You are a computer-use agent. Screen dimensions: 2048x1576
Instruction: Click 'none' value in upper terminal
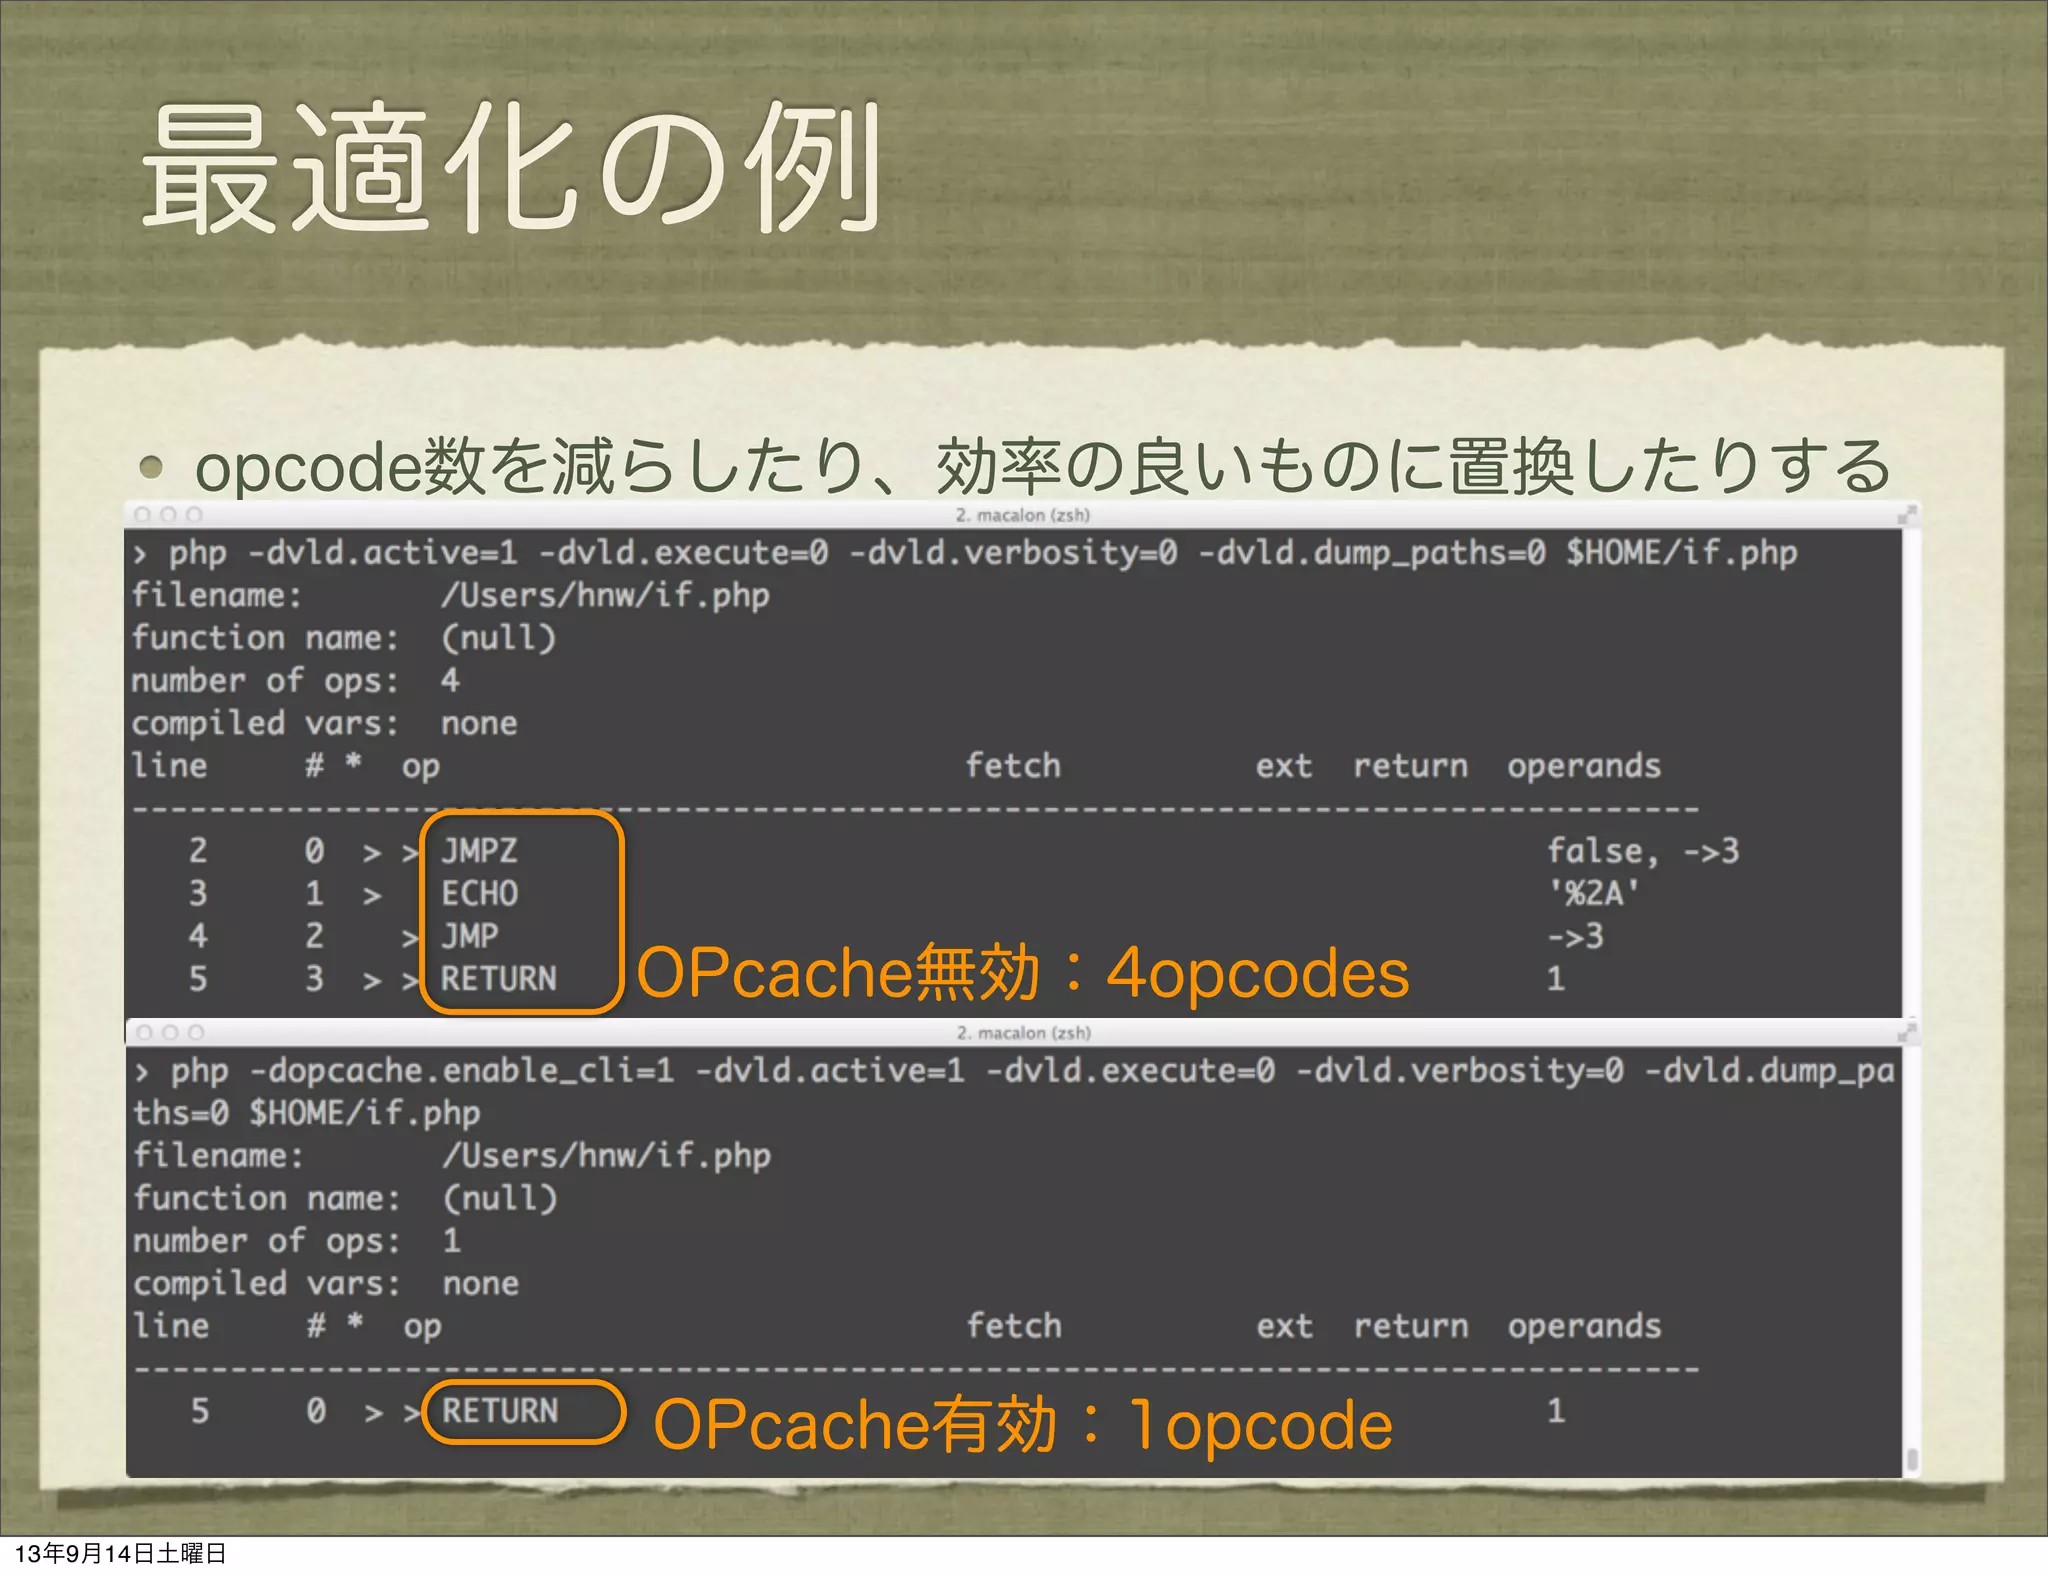point(479,724)
